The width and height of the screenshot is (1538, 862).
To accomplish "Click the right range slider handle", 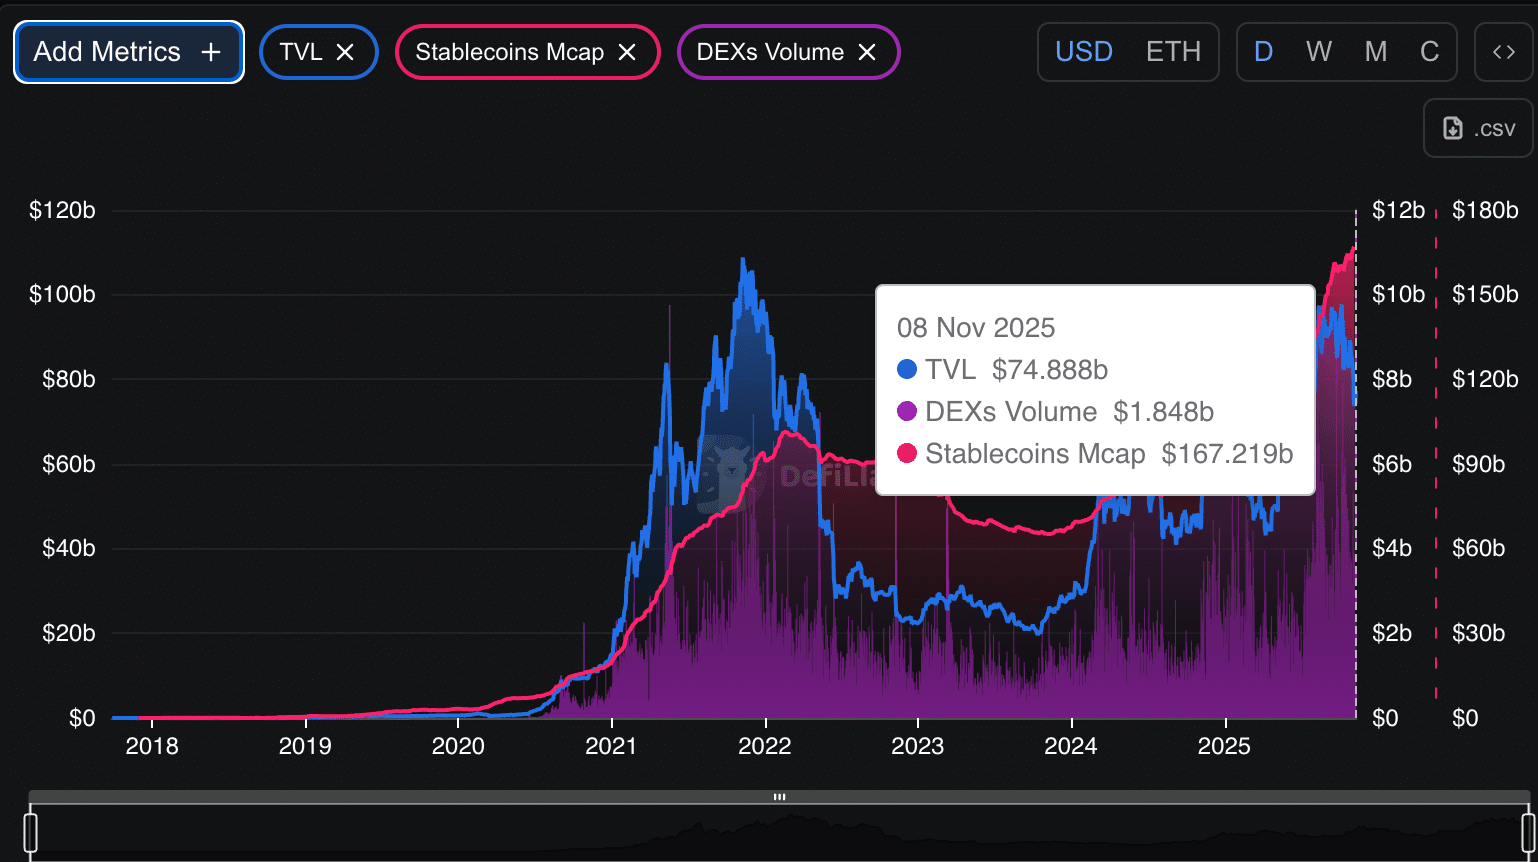I will [1528, 832].
